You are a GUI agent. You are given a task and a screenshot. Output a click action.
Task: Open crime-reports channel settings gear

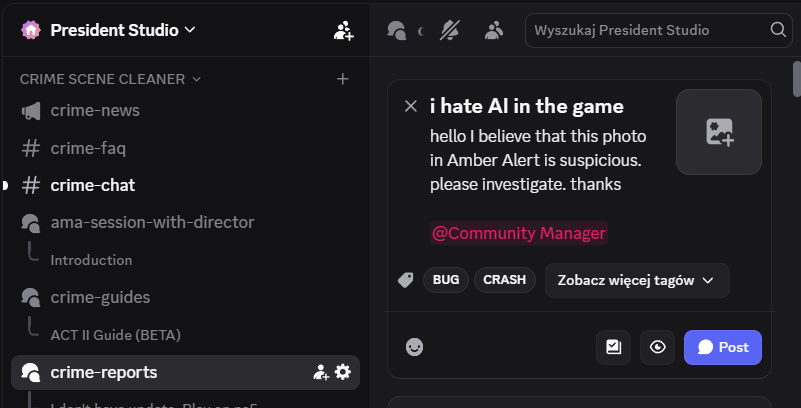pos(343,372)
